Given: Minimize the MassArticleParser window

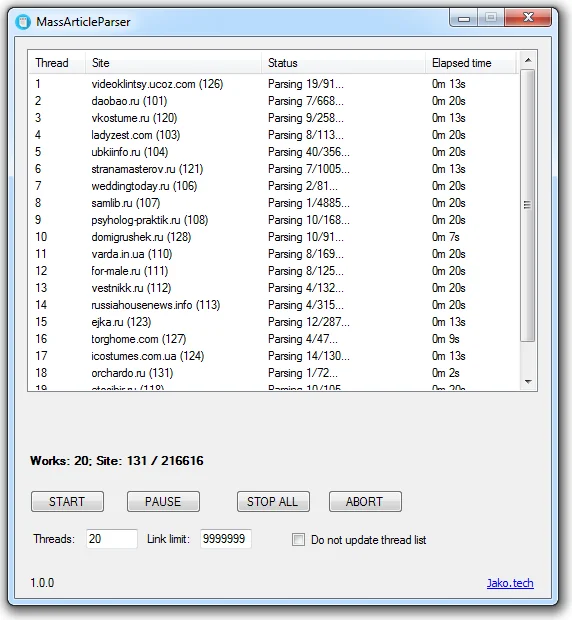Looking at the screenshot, I should click(464, 18).
